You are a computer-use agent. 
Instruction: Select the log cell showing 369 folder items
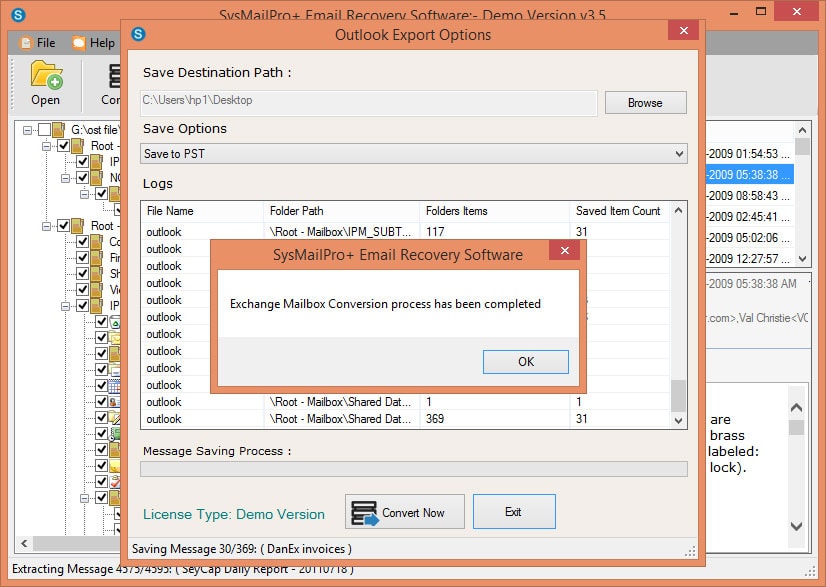coord(435,419)
